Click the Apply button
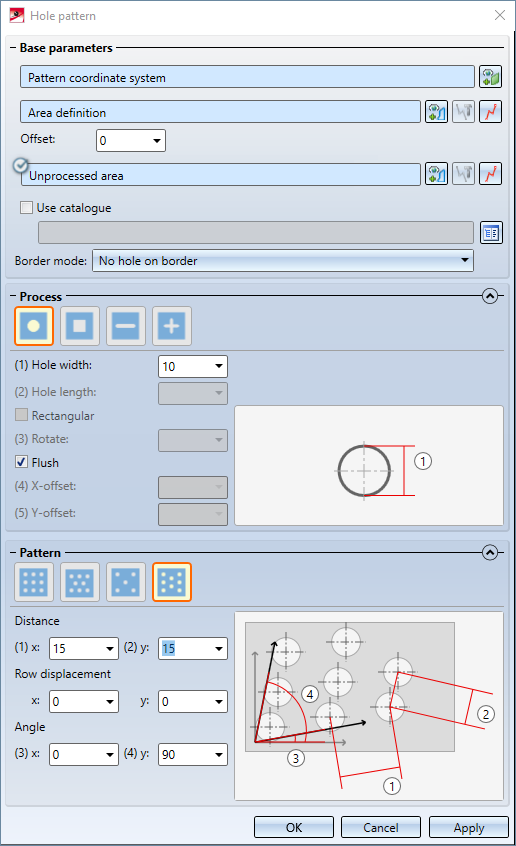 coord(469,827)
